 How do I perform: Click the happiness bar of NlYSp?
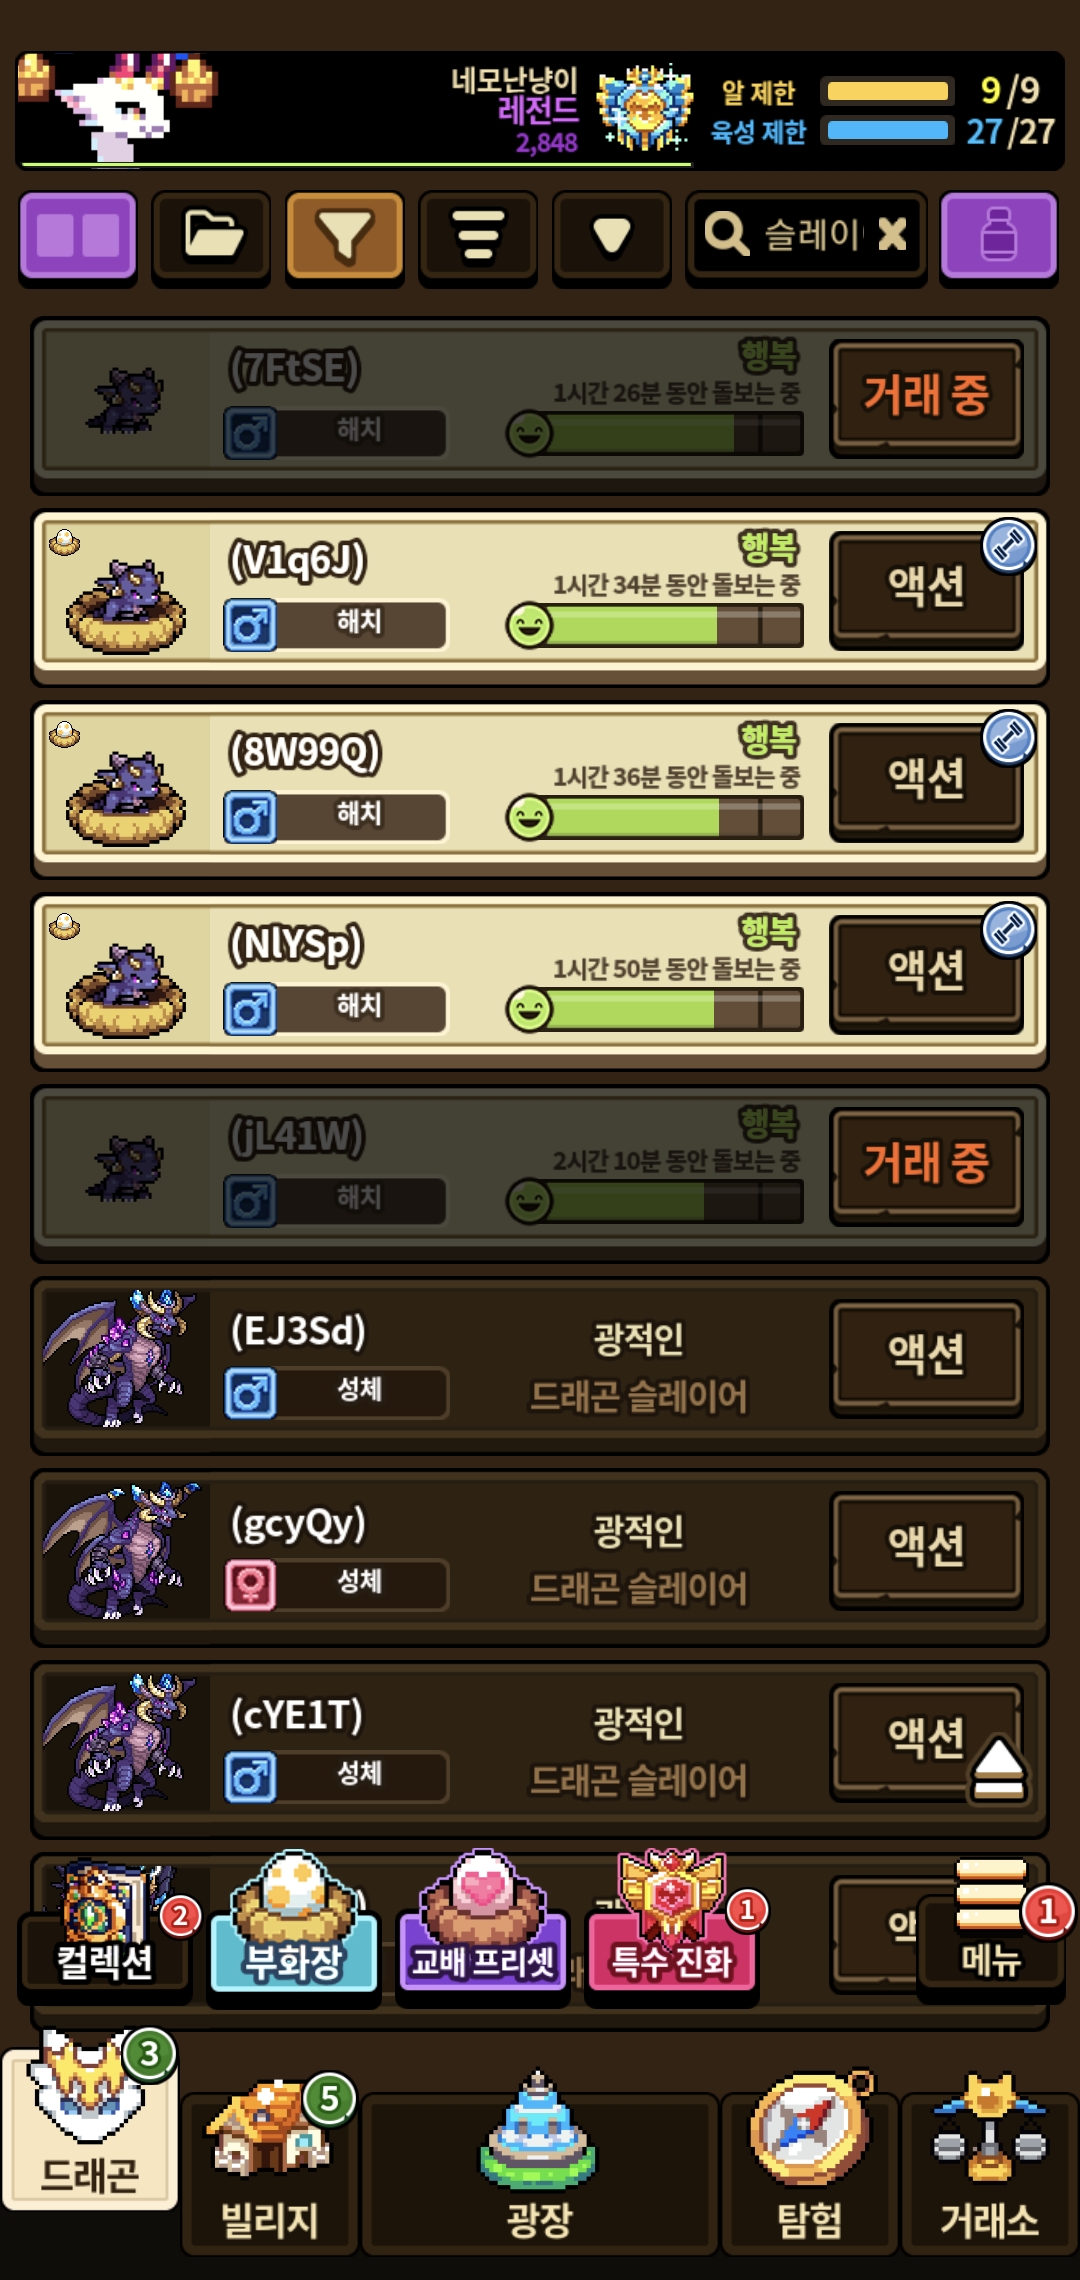point(655,1009)
